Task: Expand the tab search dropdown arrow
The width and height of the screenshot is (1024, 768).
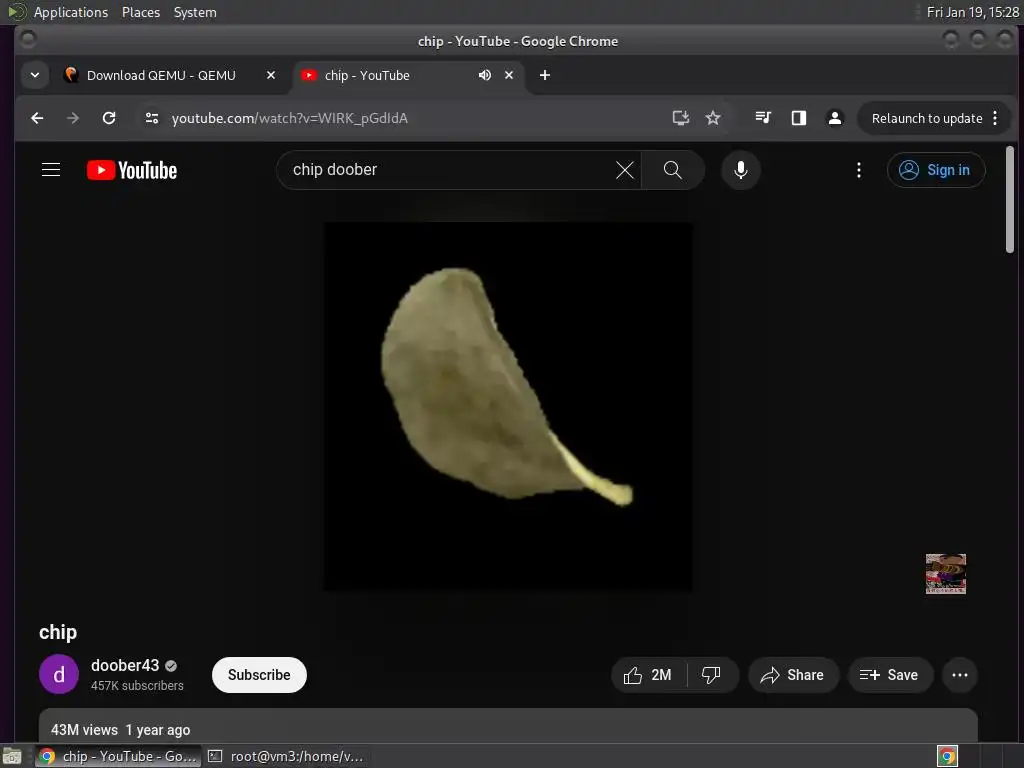Action: point(35,75)
